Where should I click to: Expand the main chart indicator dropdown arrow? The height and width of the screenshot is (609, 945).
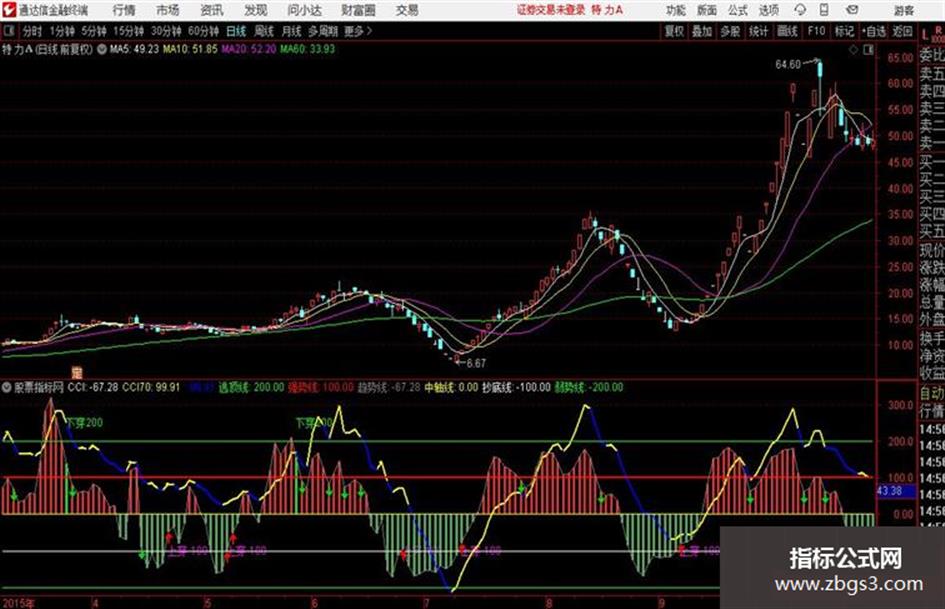[101, 49]
